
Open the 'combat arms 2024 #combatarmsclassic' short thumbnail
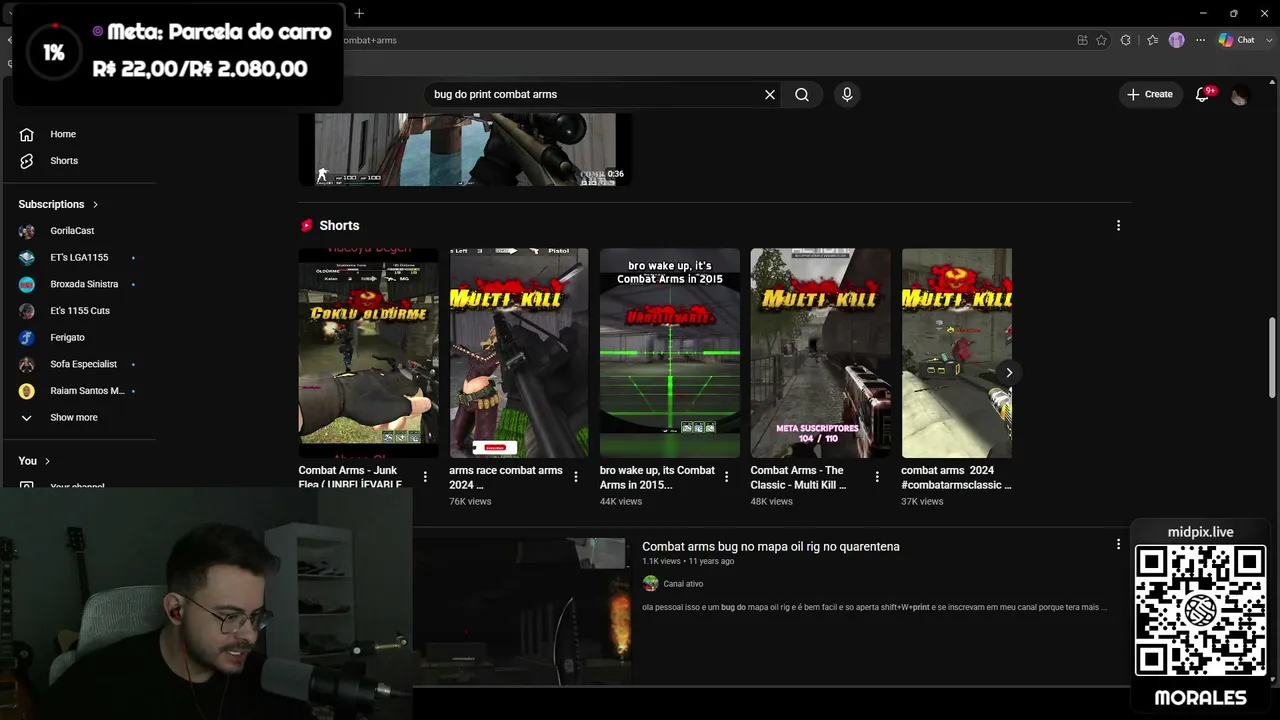pyautogui.click(x=957, y=353)
